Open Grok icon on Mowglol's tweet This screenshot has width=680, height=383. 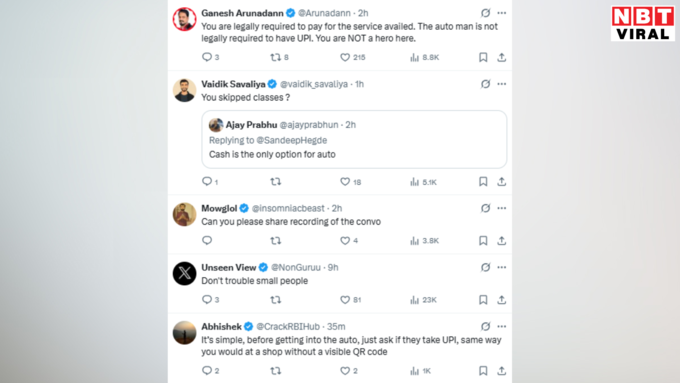pos(485,208)
